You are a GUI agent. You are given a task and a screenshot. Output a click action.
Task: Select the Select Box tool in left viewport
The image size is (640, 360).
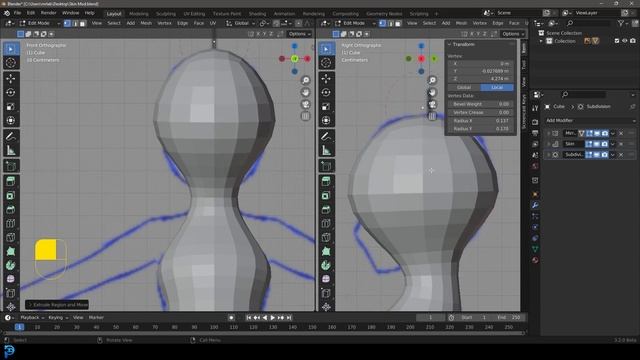11,49
